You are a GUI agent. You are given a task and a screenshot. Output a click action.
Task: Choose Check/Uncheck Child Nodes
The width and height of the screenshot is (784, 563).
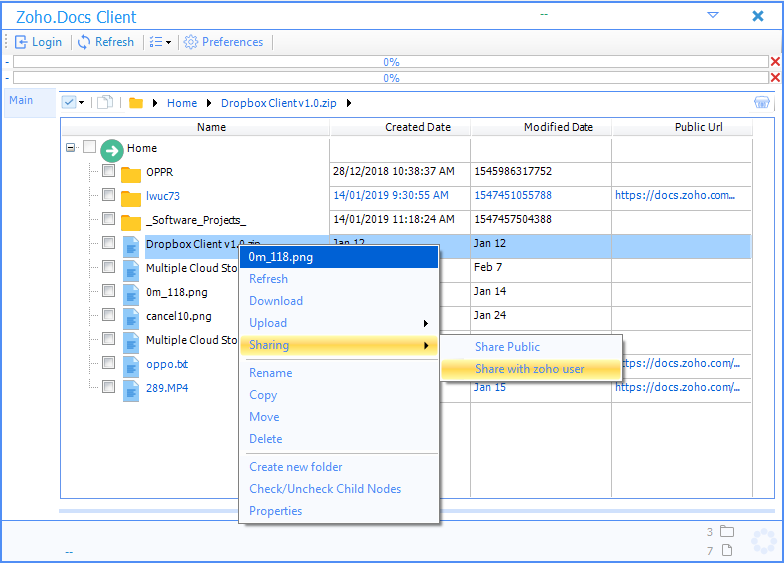click(x=339, y=489)
